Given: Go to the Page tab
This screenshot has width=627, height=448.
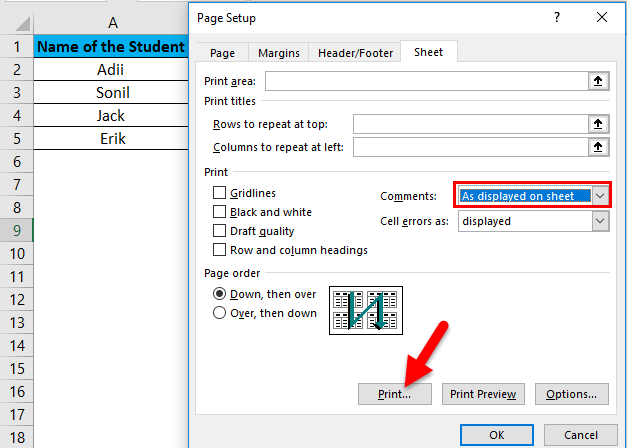Looking at the screenshot, I should [223, 53].
